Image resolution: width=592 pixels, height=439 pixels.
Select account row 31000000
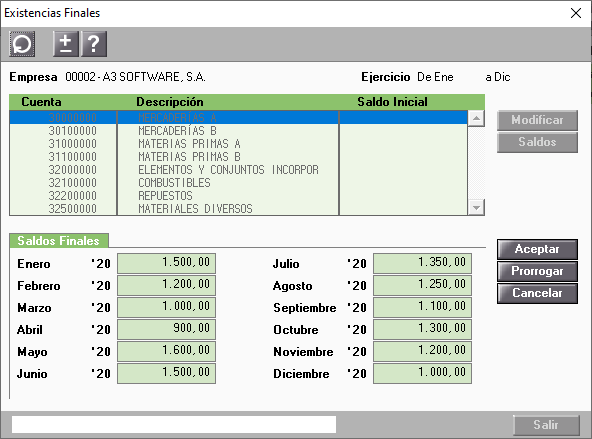238,144
